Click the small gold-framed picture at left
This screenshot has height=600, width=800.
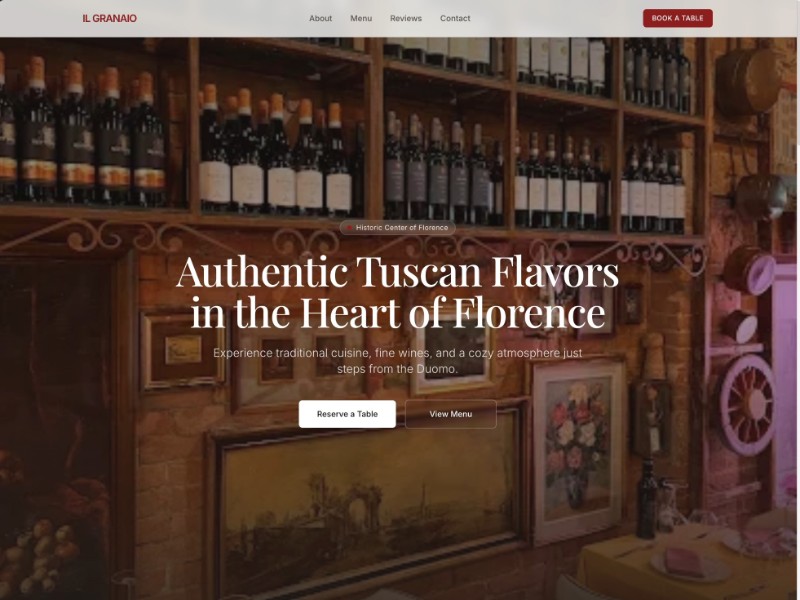coord(182,351)
